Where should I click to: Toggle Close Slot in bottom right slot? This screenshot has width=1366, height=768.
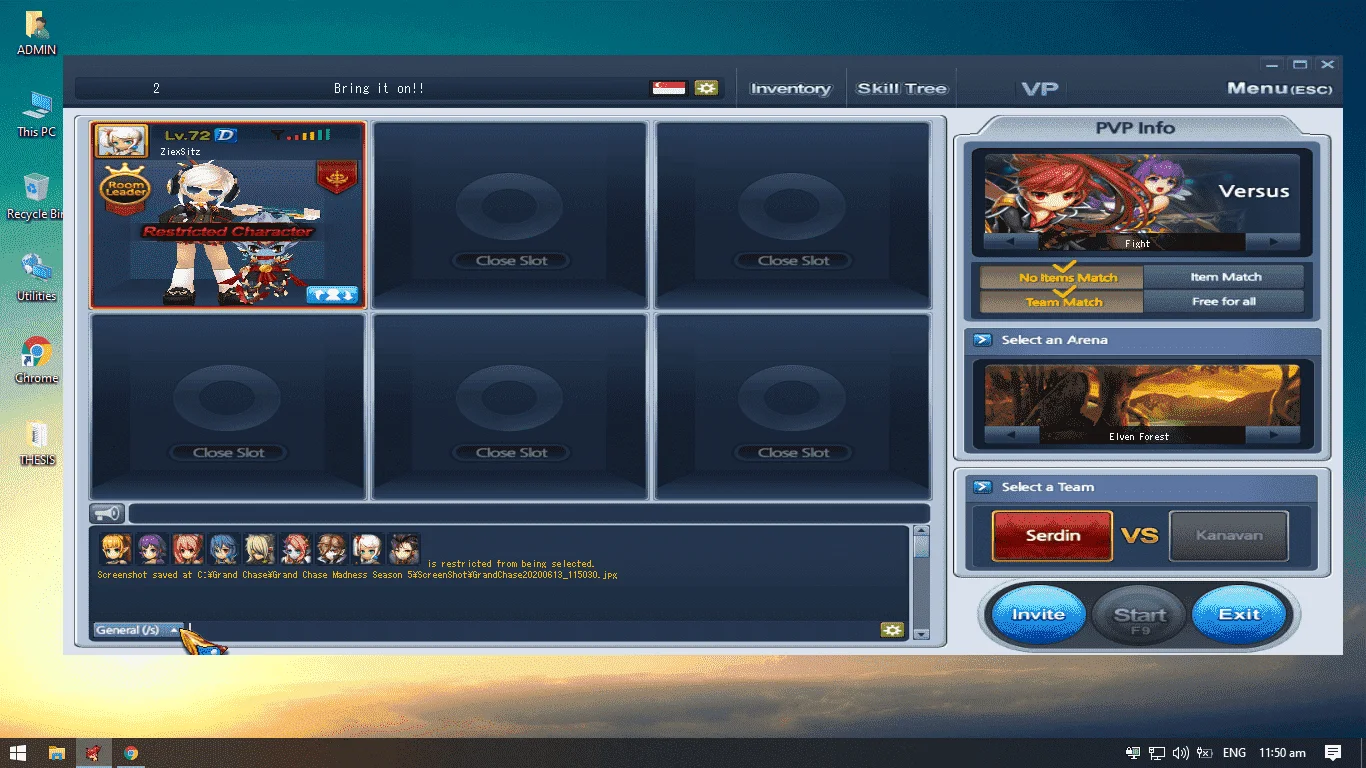[794, 452]
